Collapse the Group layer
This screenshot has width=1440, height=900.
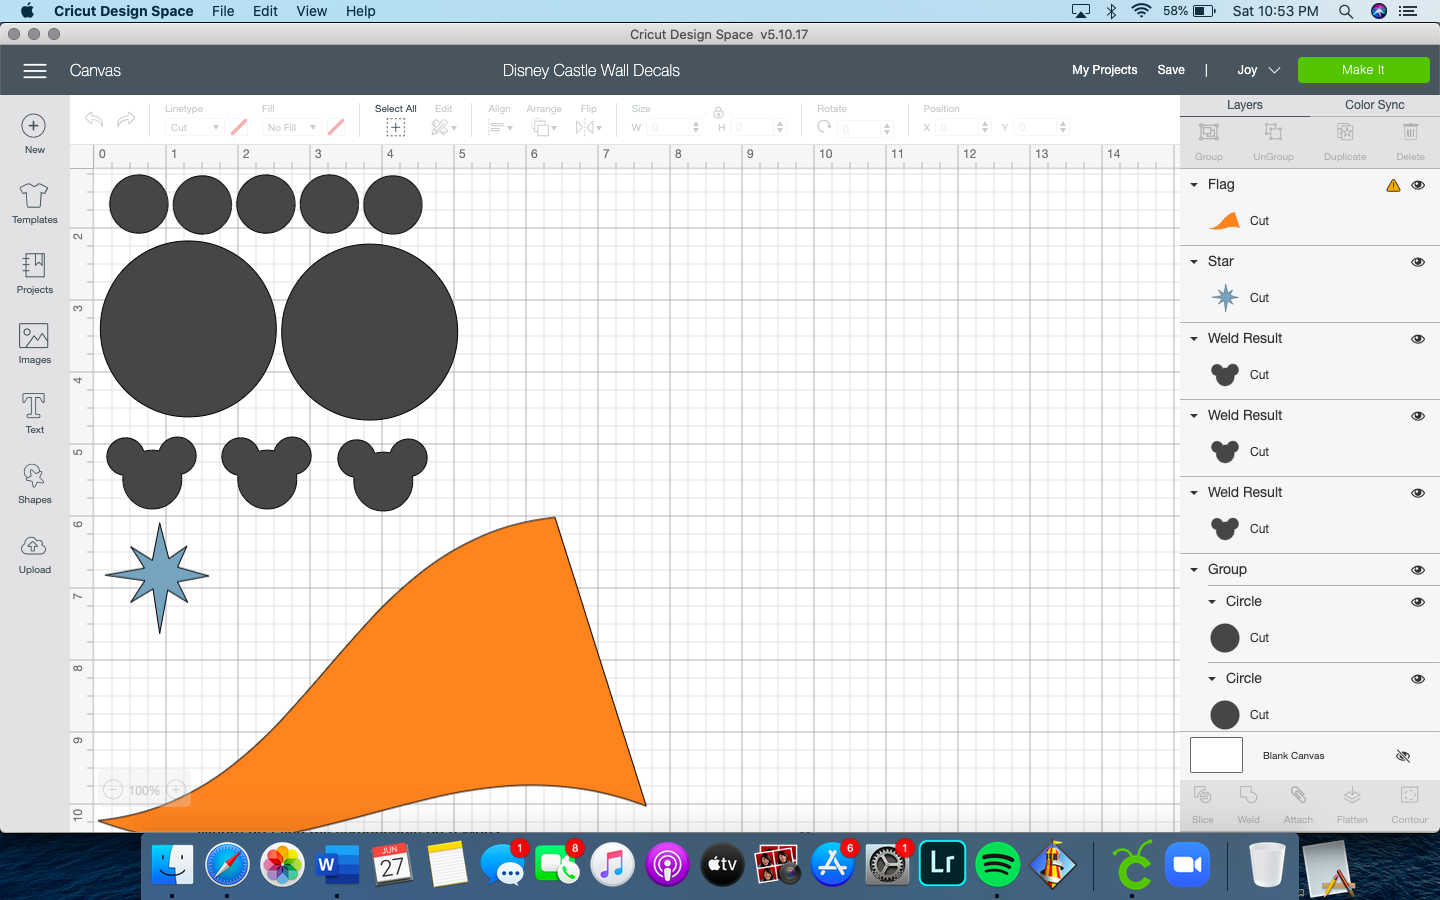click(1194, 570)
